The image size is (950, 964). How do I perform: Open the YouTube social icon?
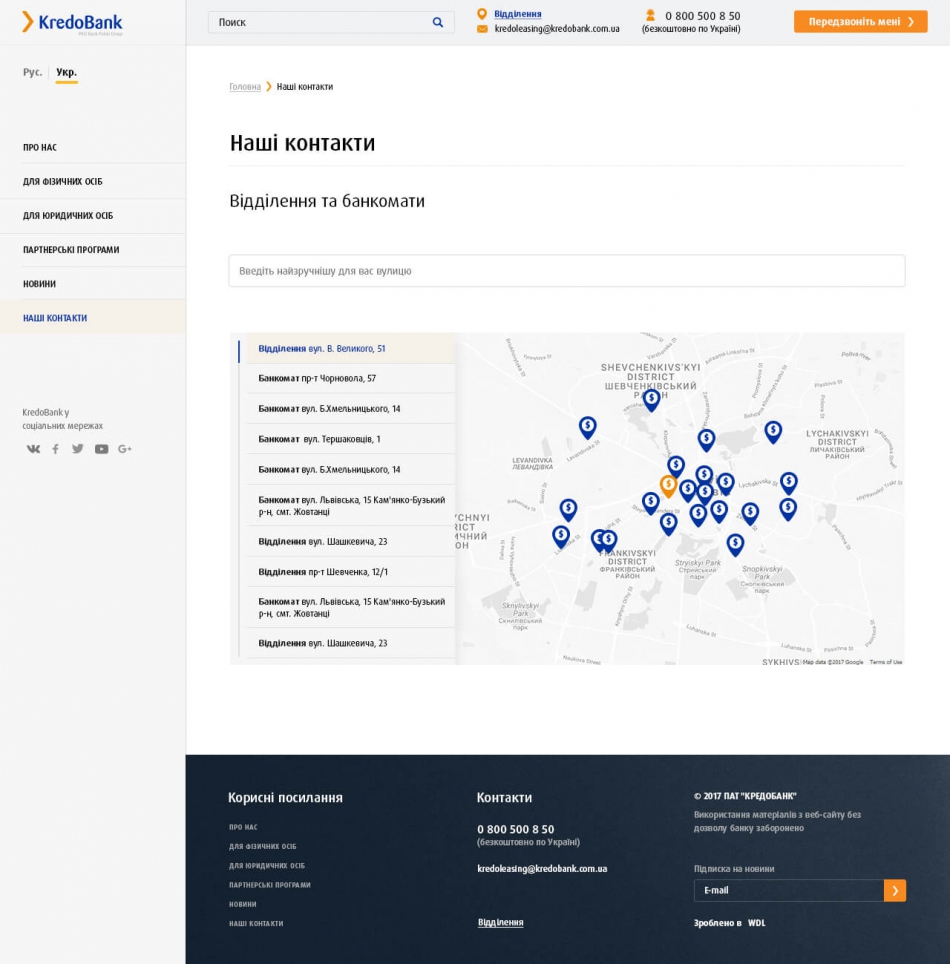101,449
